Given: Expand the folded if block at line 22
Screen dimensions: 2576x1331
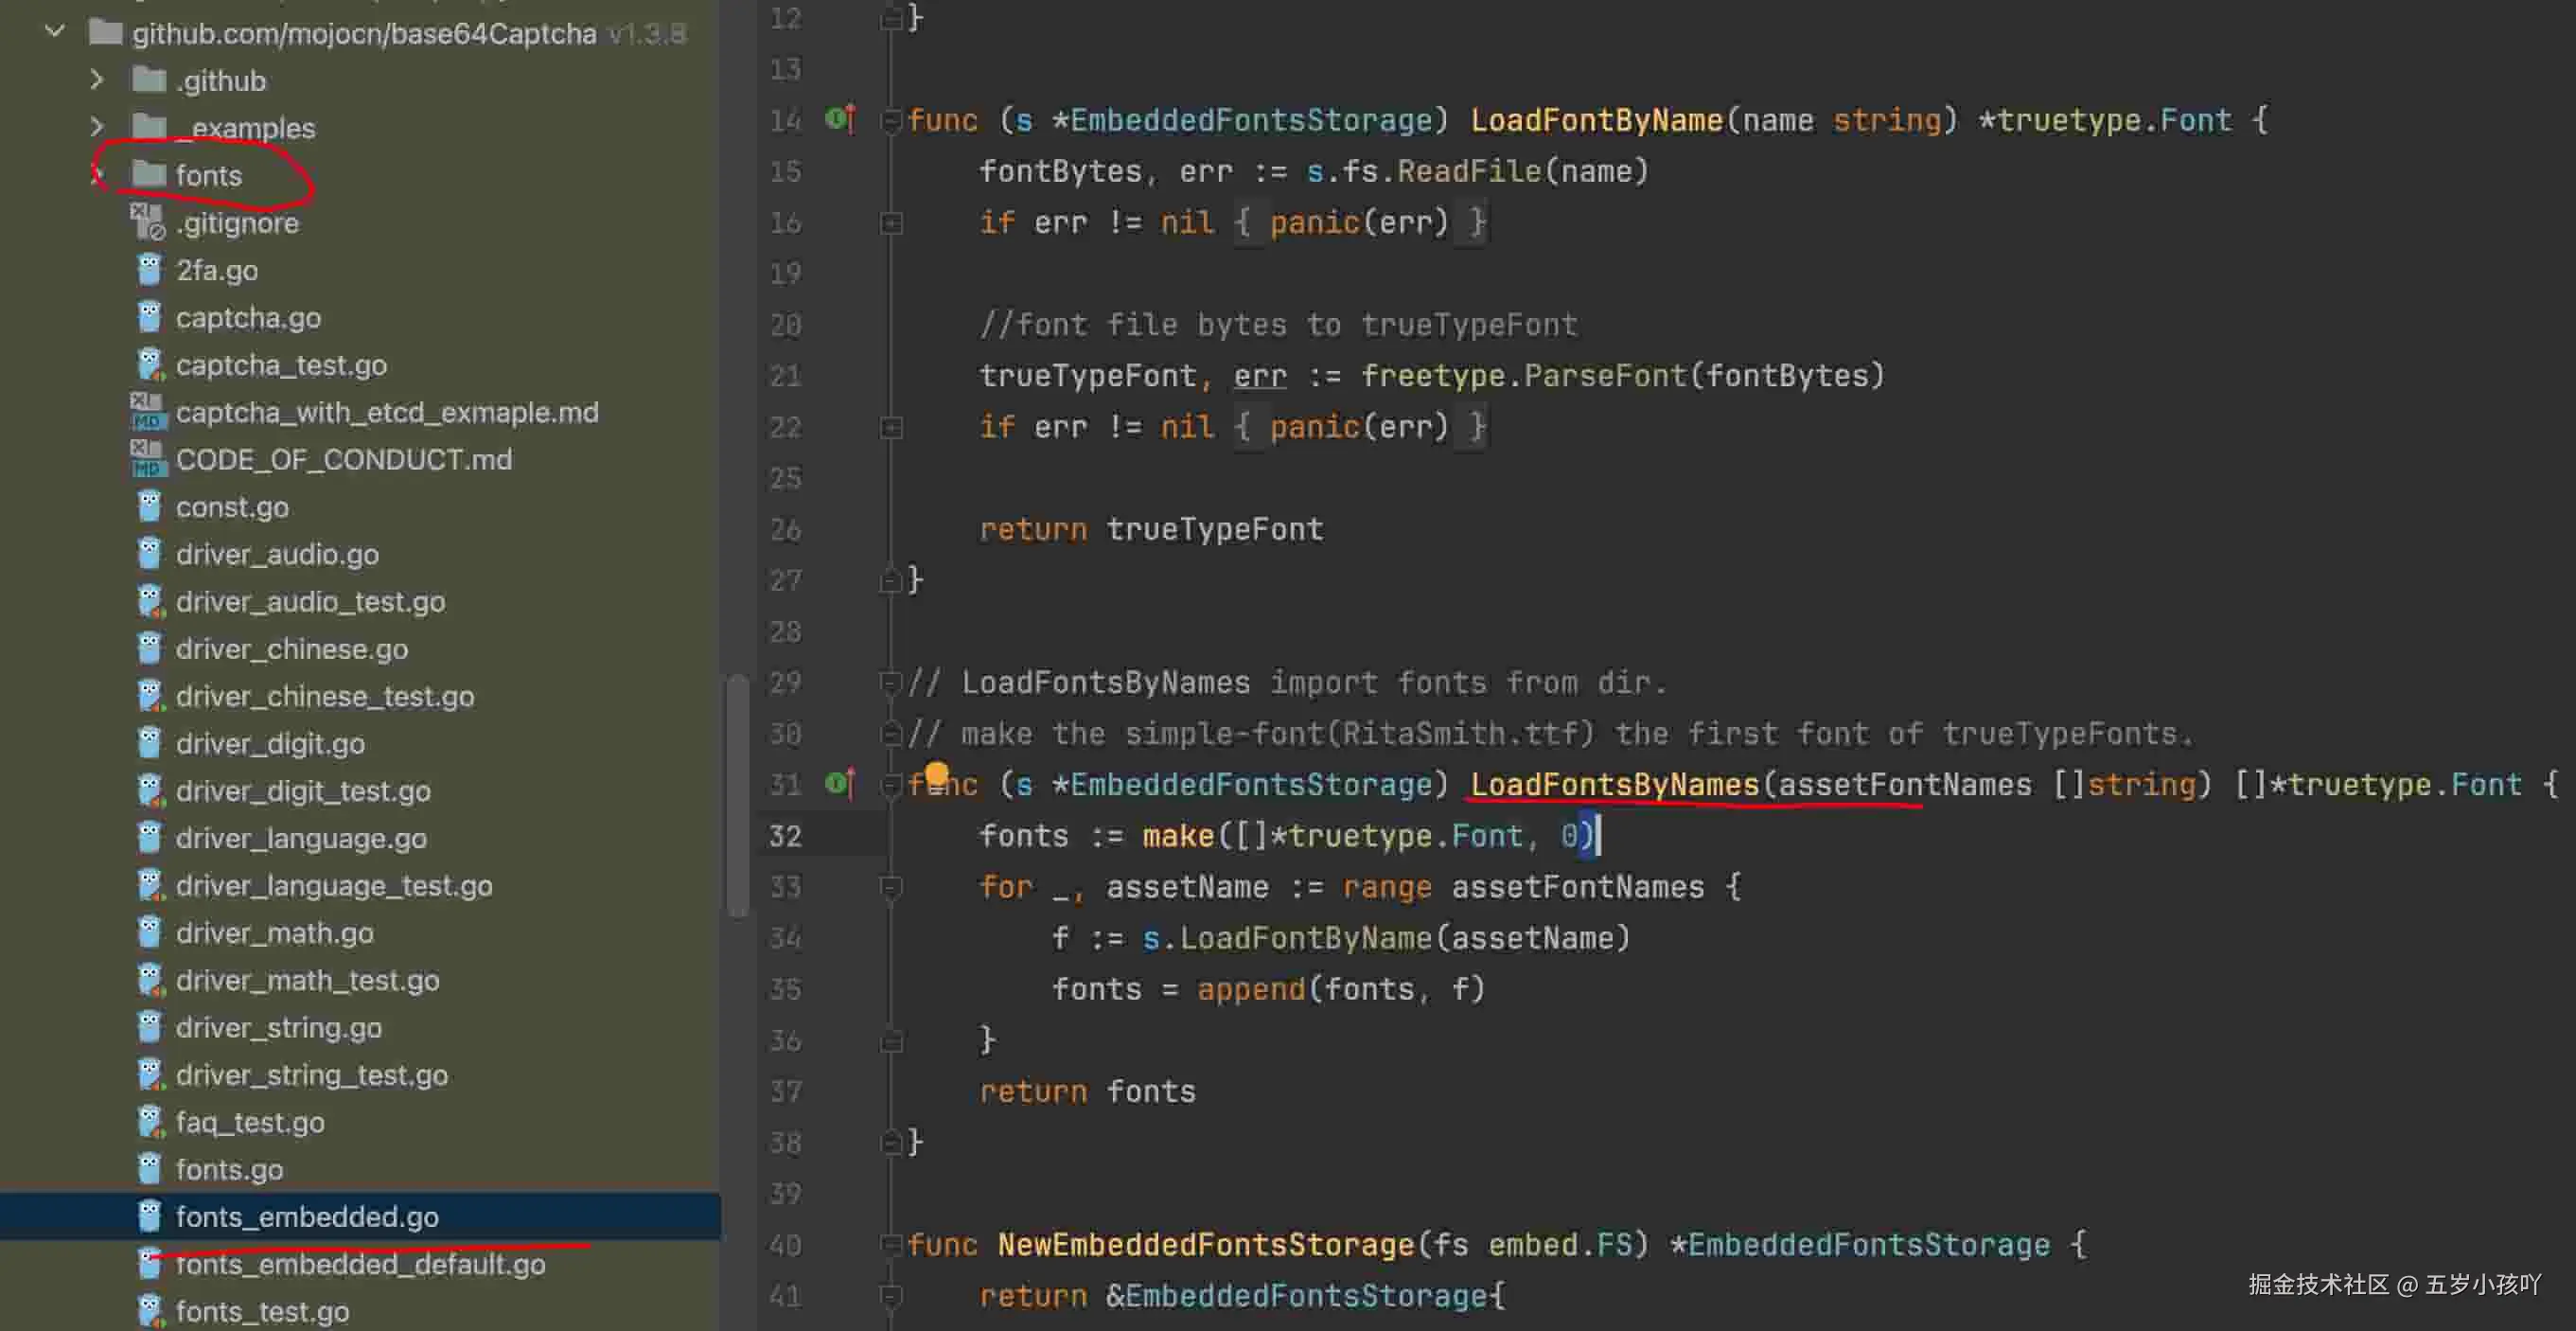Looking at the screenshot, I should point(890,428).
